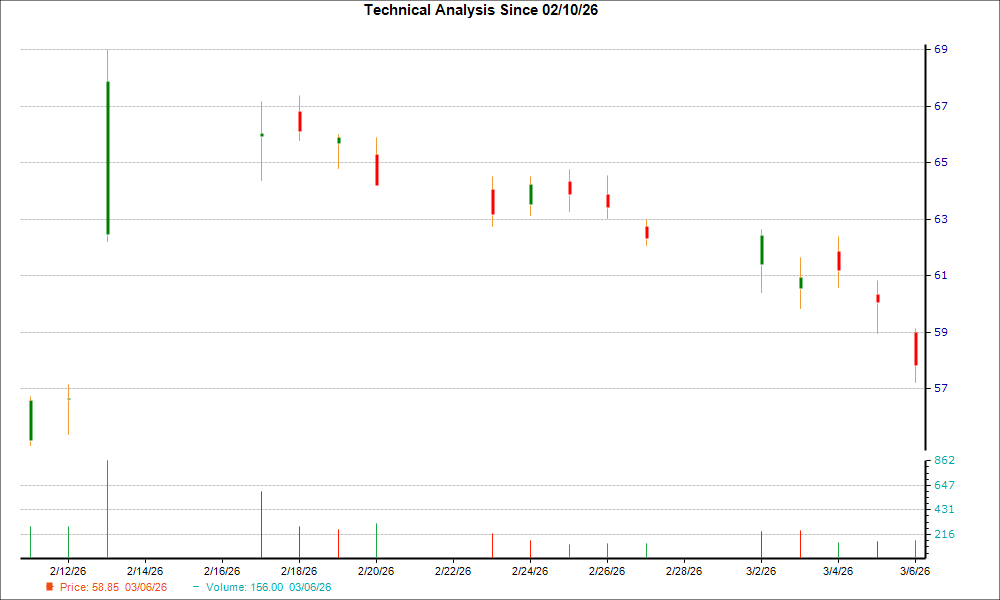Click the cyan Volume legend dash marker

point(196,588)
